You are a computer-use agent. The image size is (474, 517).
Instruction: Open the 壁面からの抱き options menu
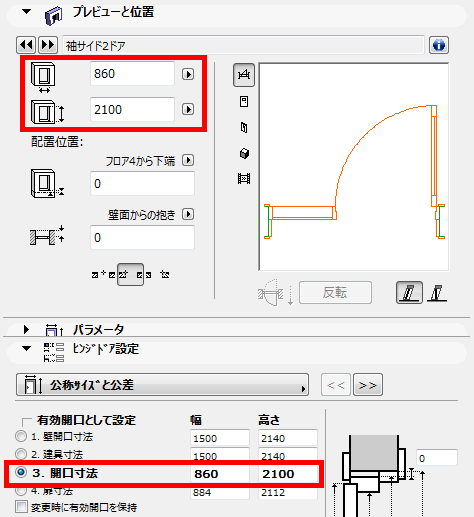tap(188, 214)
